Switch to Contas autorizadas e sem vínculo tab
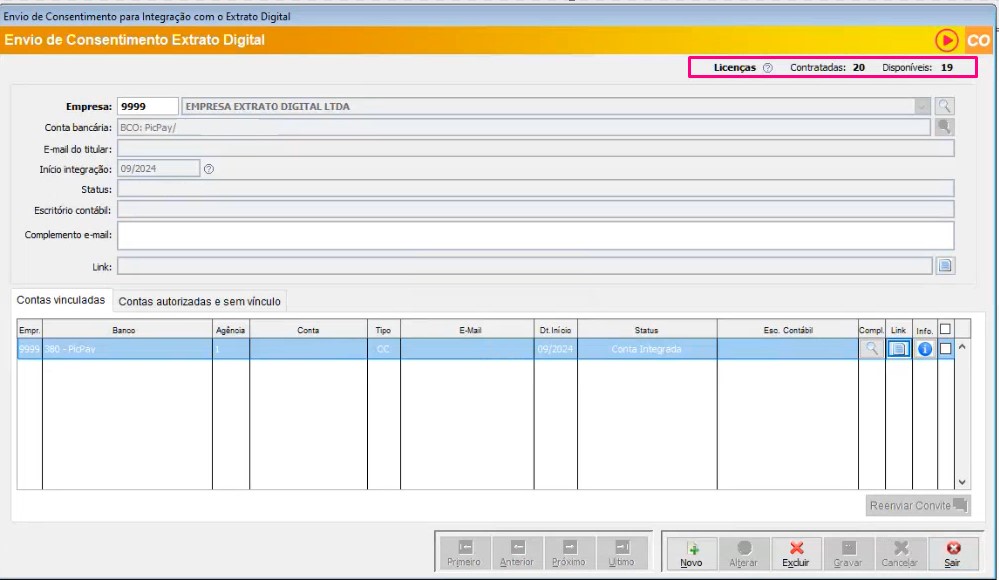999x580 pixels. pos(200,301)
